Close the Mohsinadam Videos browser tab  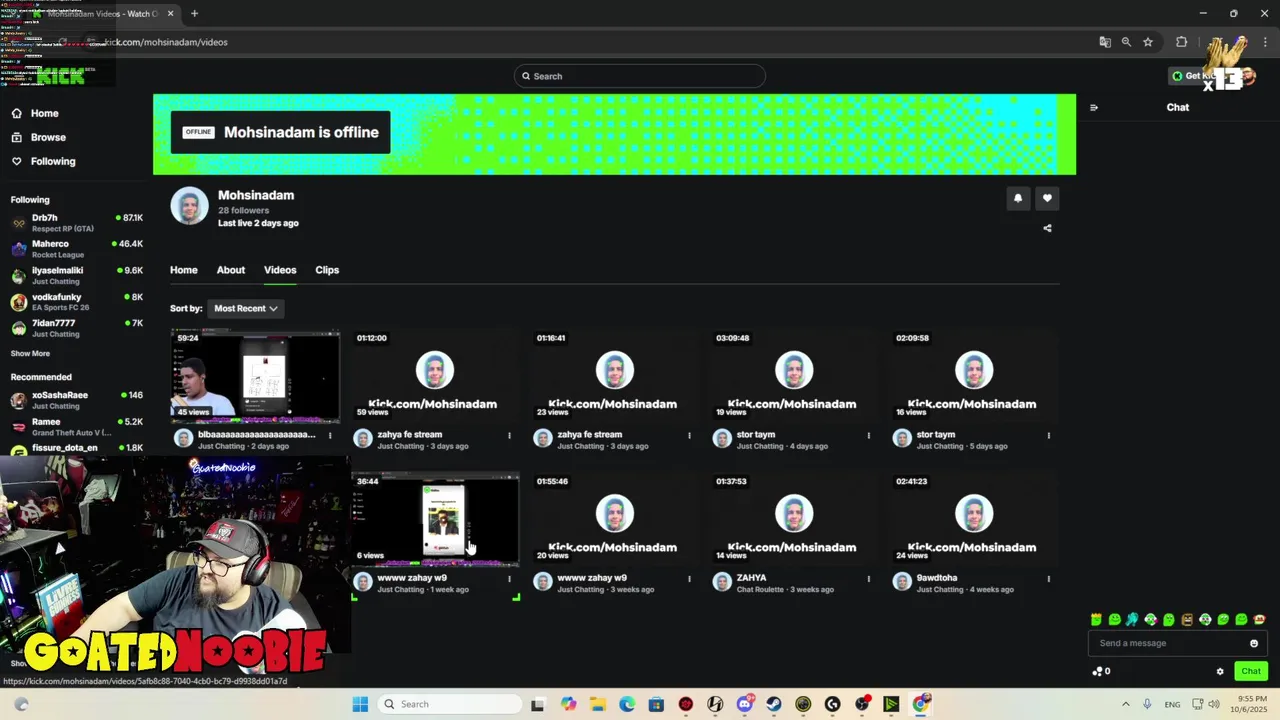point(170,14)
